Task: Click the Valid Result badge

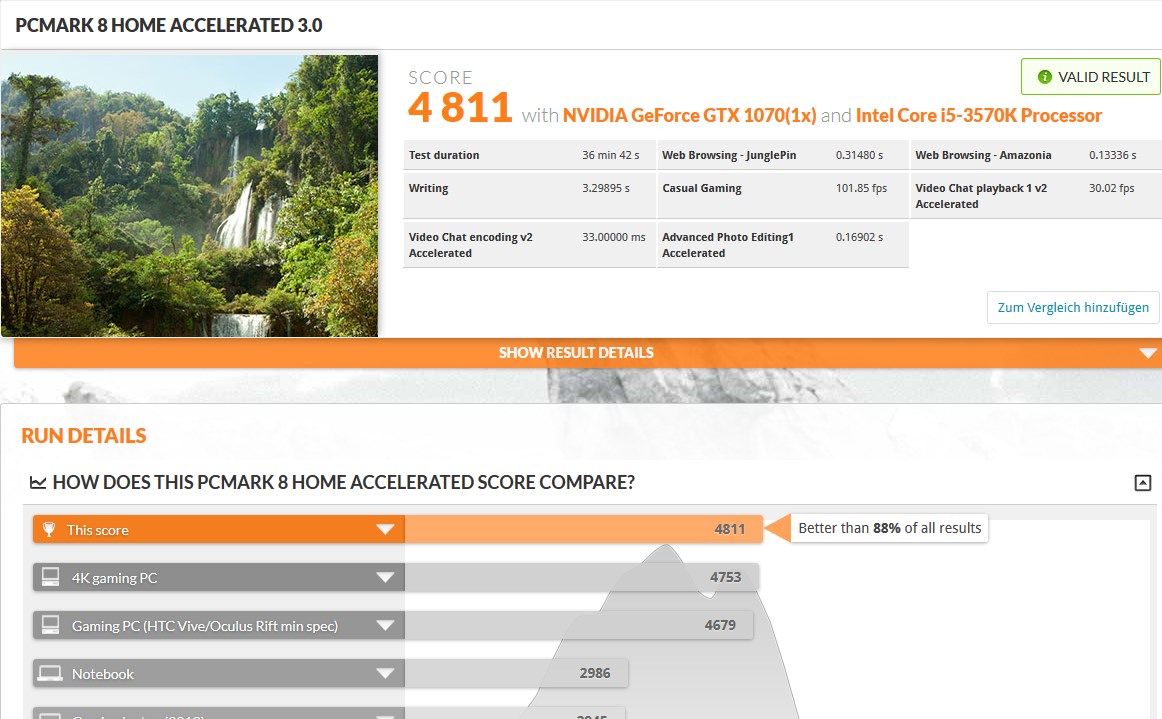Action: tap(1090, 77)
